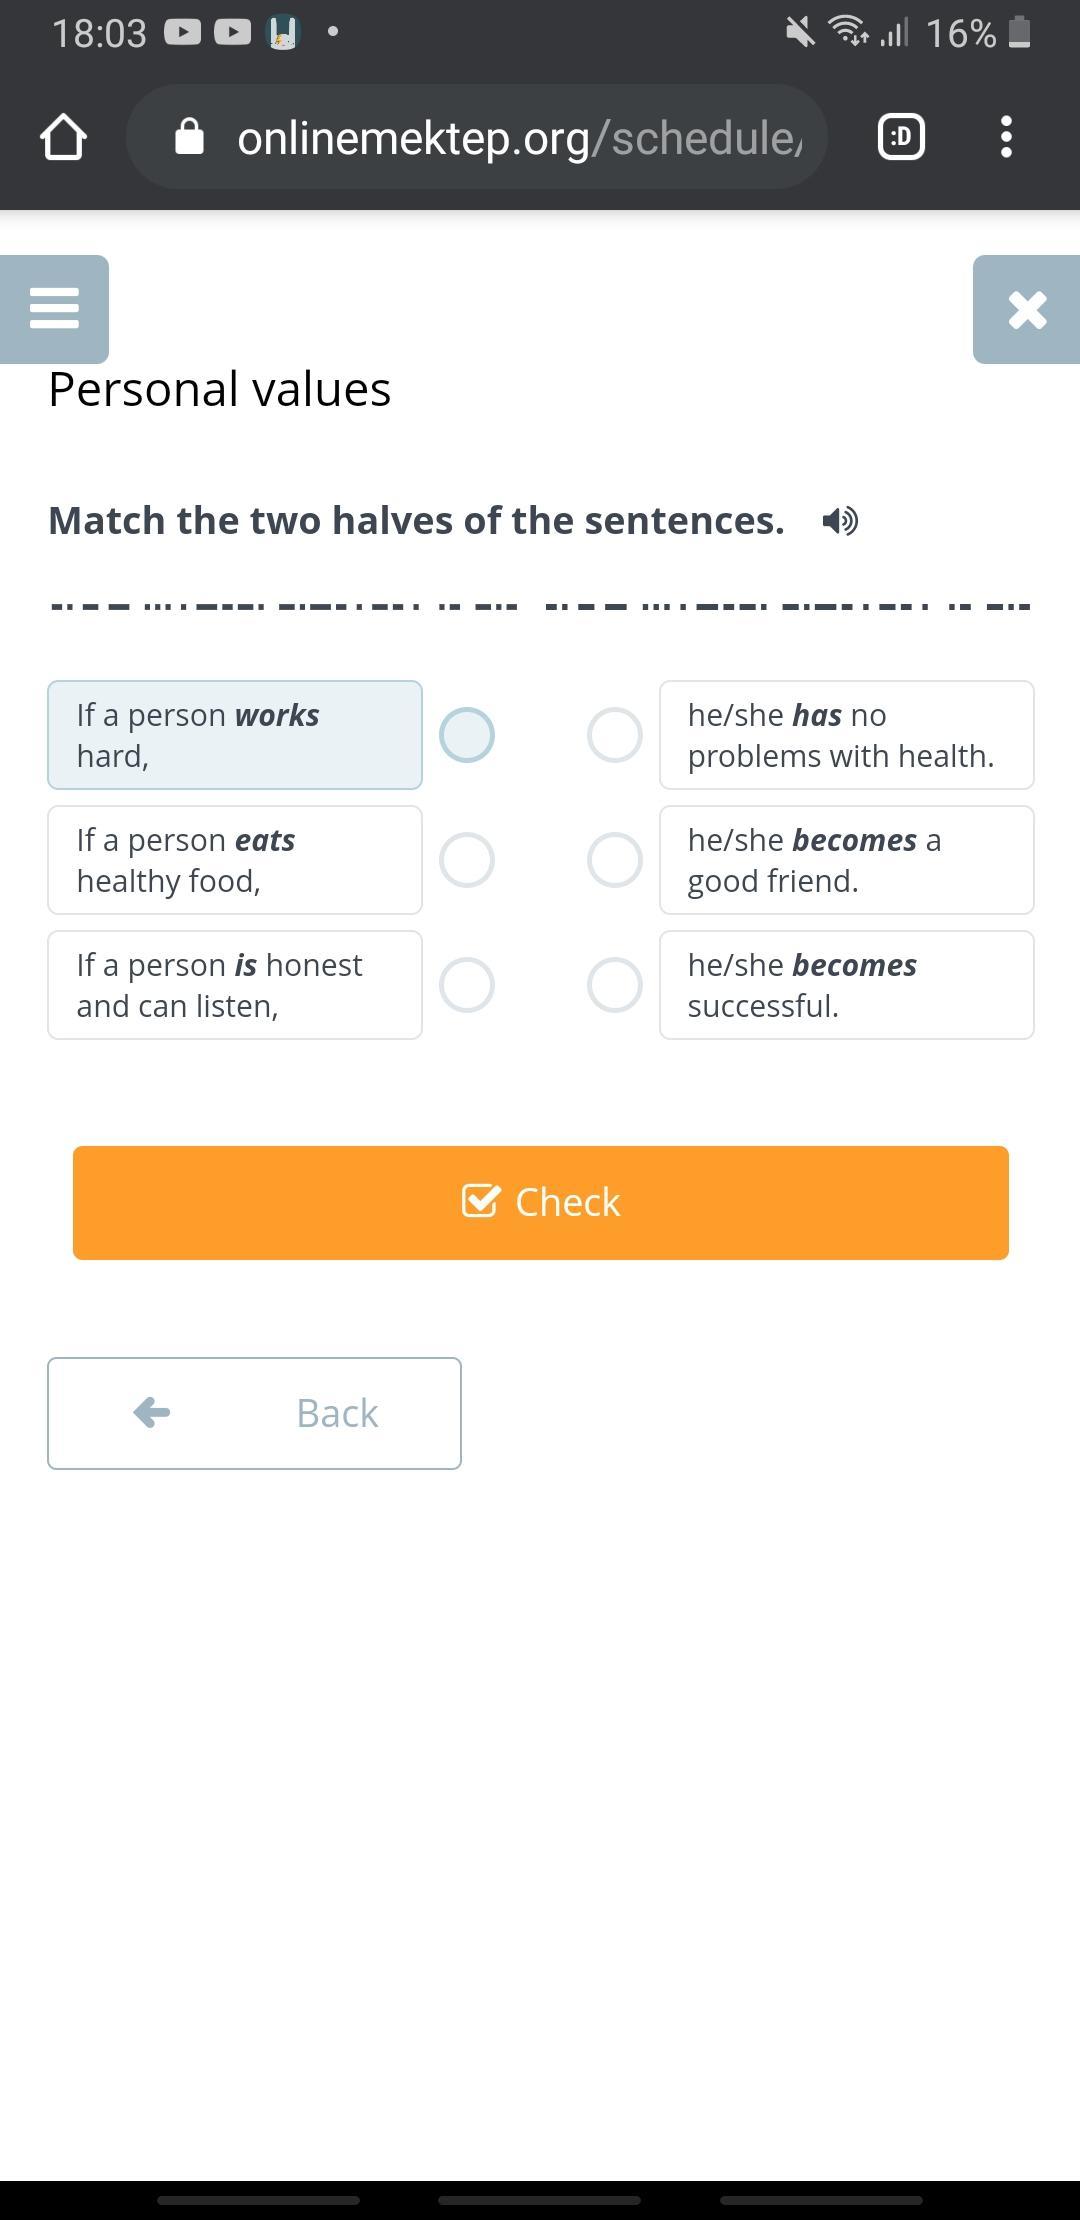This screenshot has width=1080, height=2220.
Task: Tap the 'If a person eats healthy food' card
Action: coord(235,860)
